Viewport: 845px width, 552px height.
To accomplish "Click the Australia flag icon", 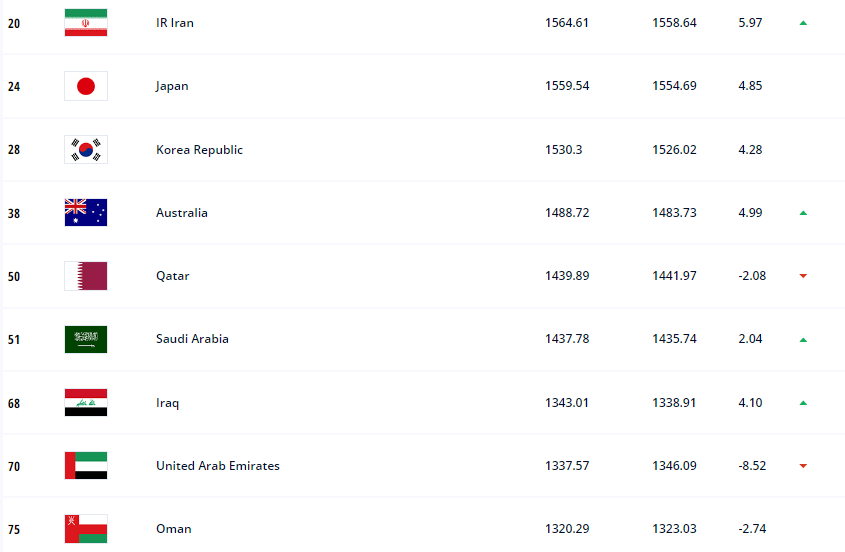I will 85,213.
